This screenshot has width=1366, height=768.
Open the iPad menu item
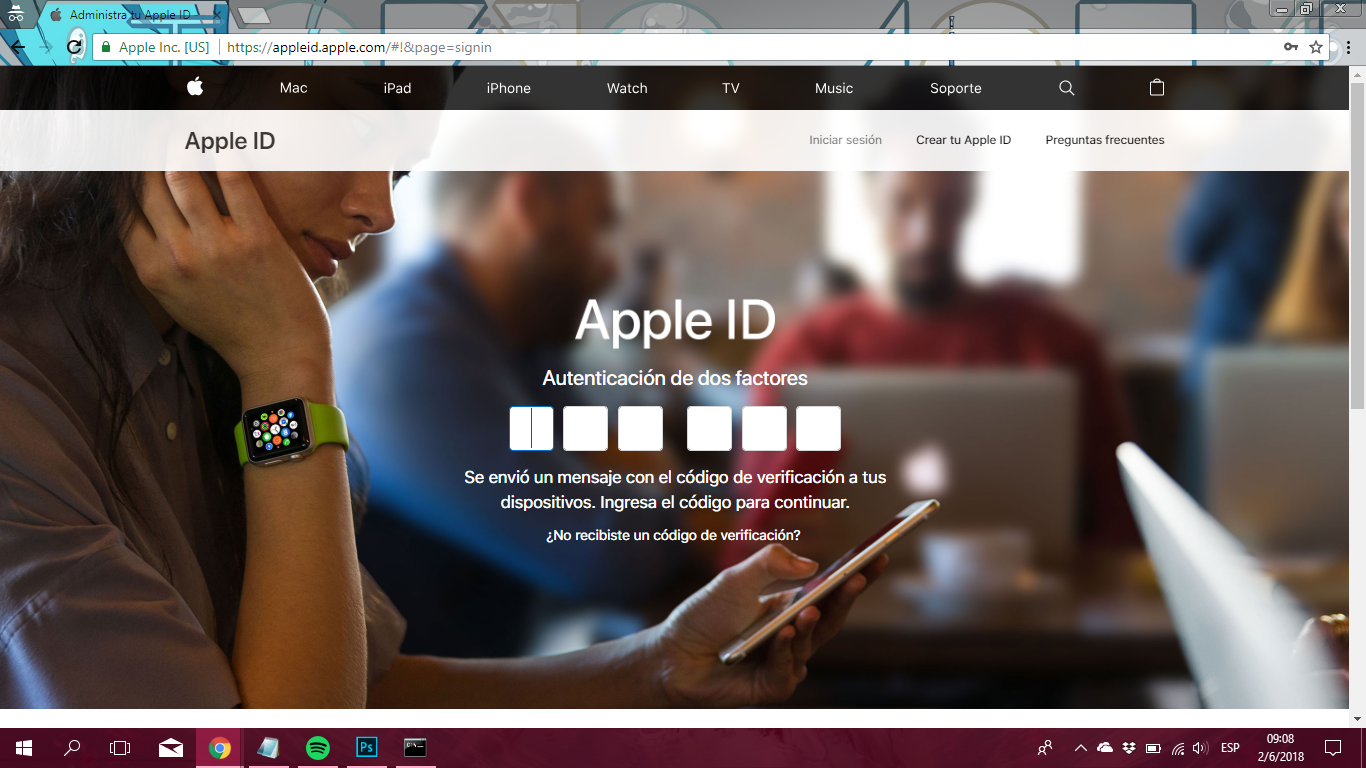397,88
